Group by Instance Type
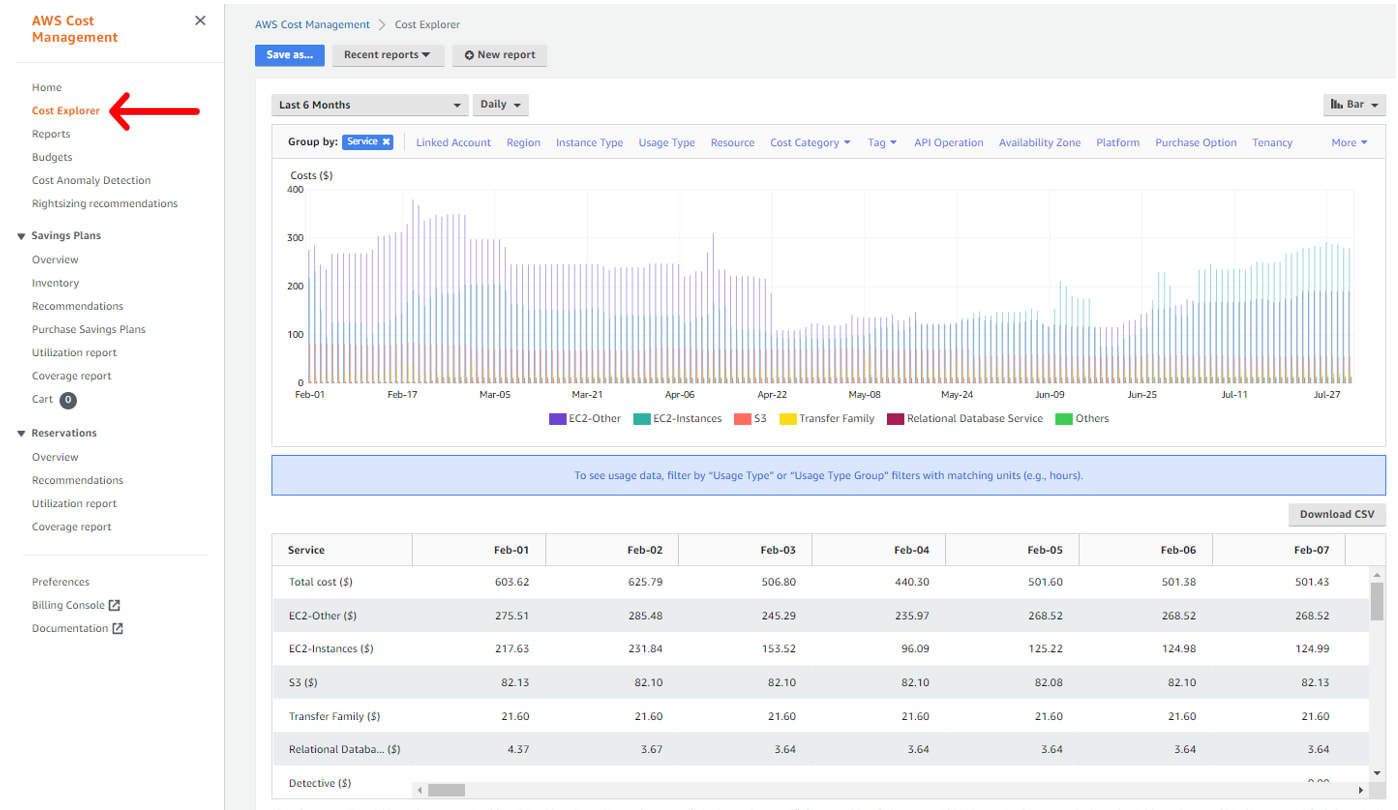Image resolution: width=1398 pixels, height=810 pixels. pos(590,143)
